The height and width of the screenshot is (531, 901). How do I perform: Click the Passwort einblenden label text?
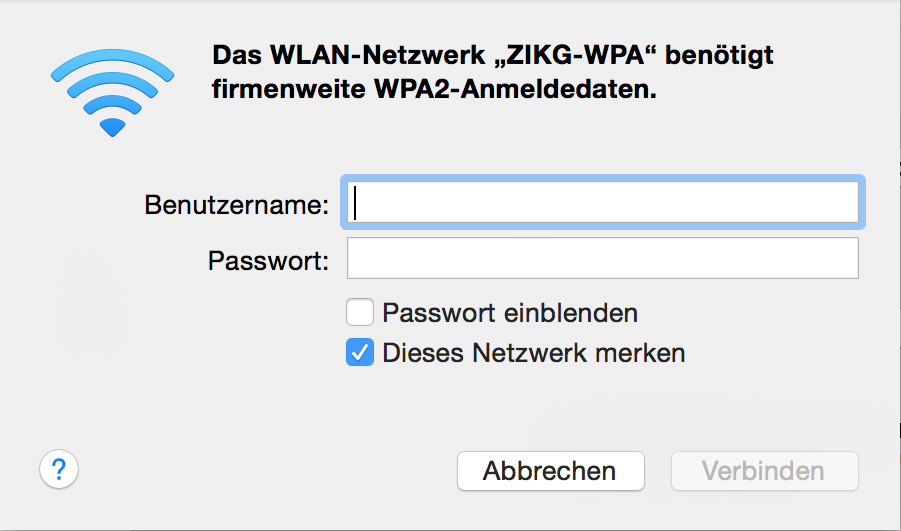click(510, 313)
